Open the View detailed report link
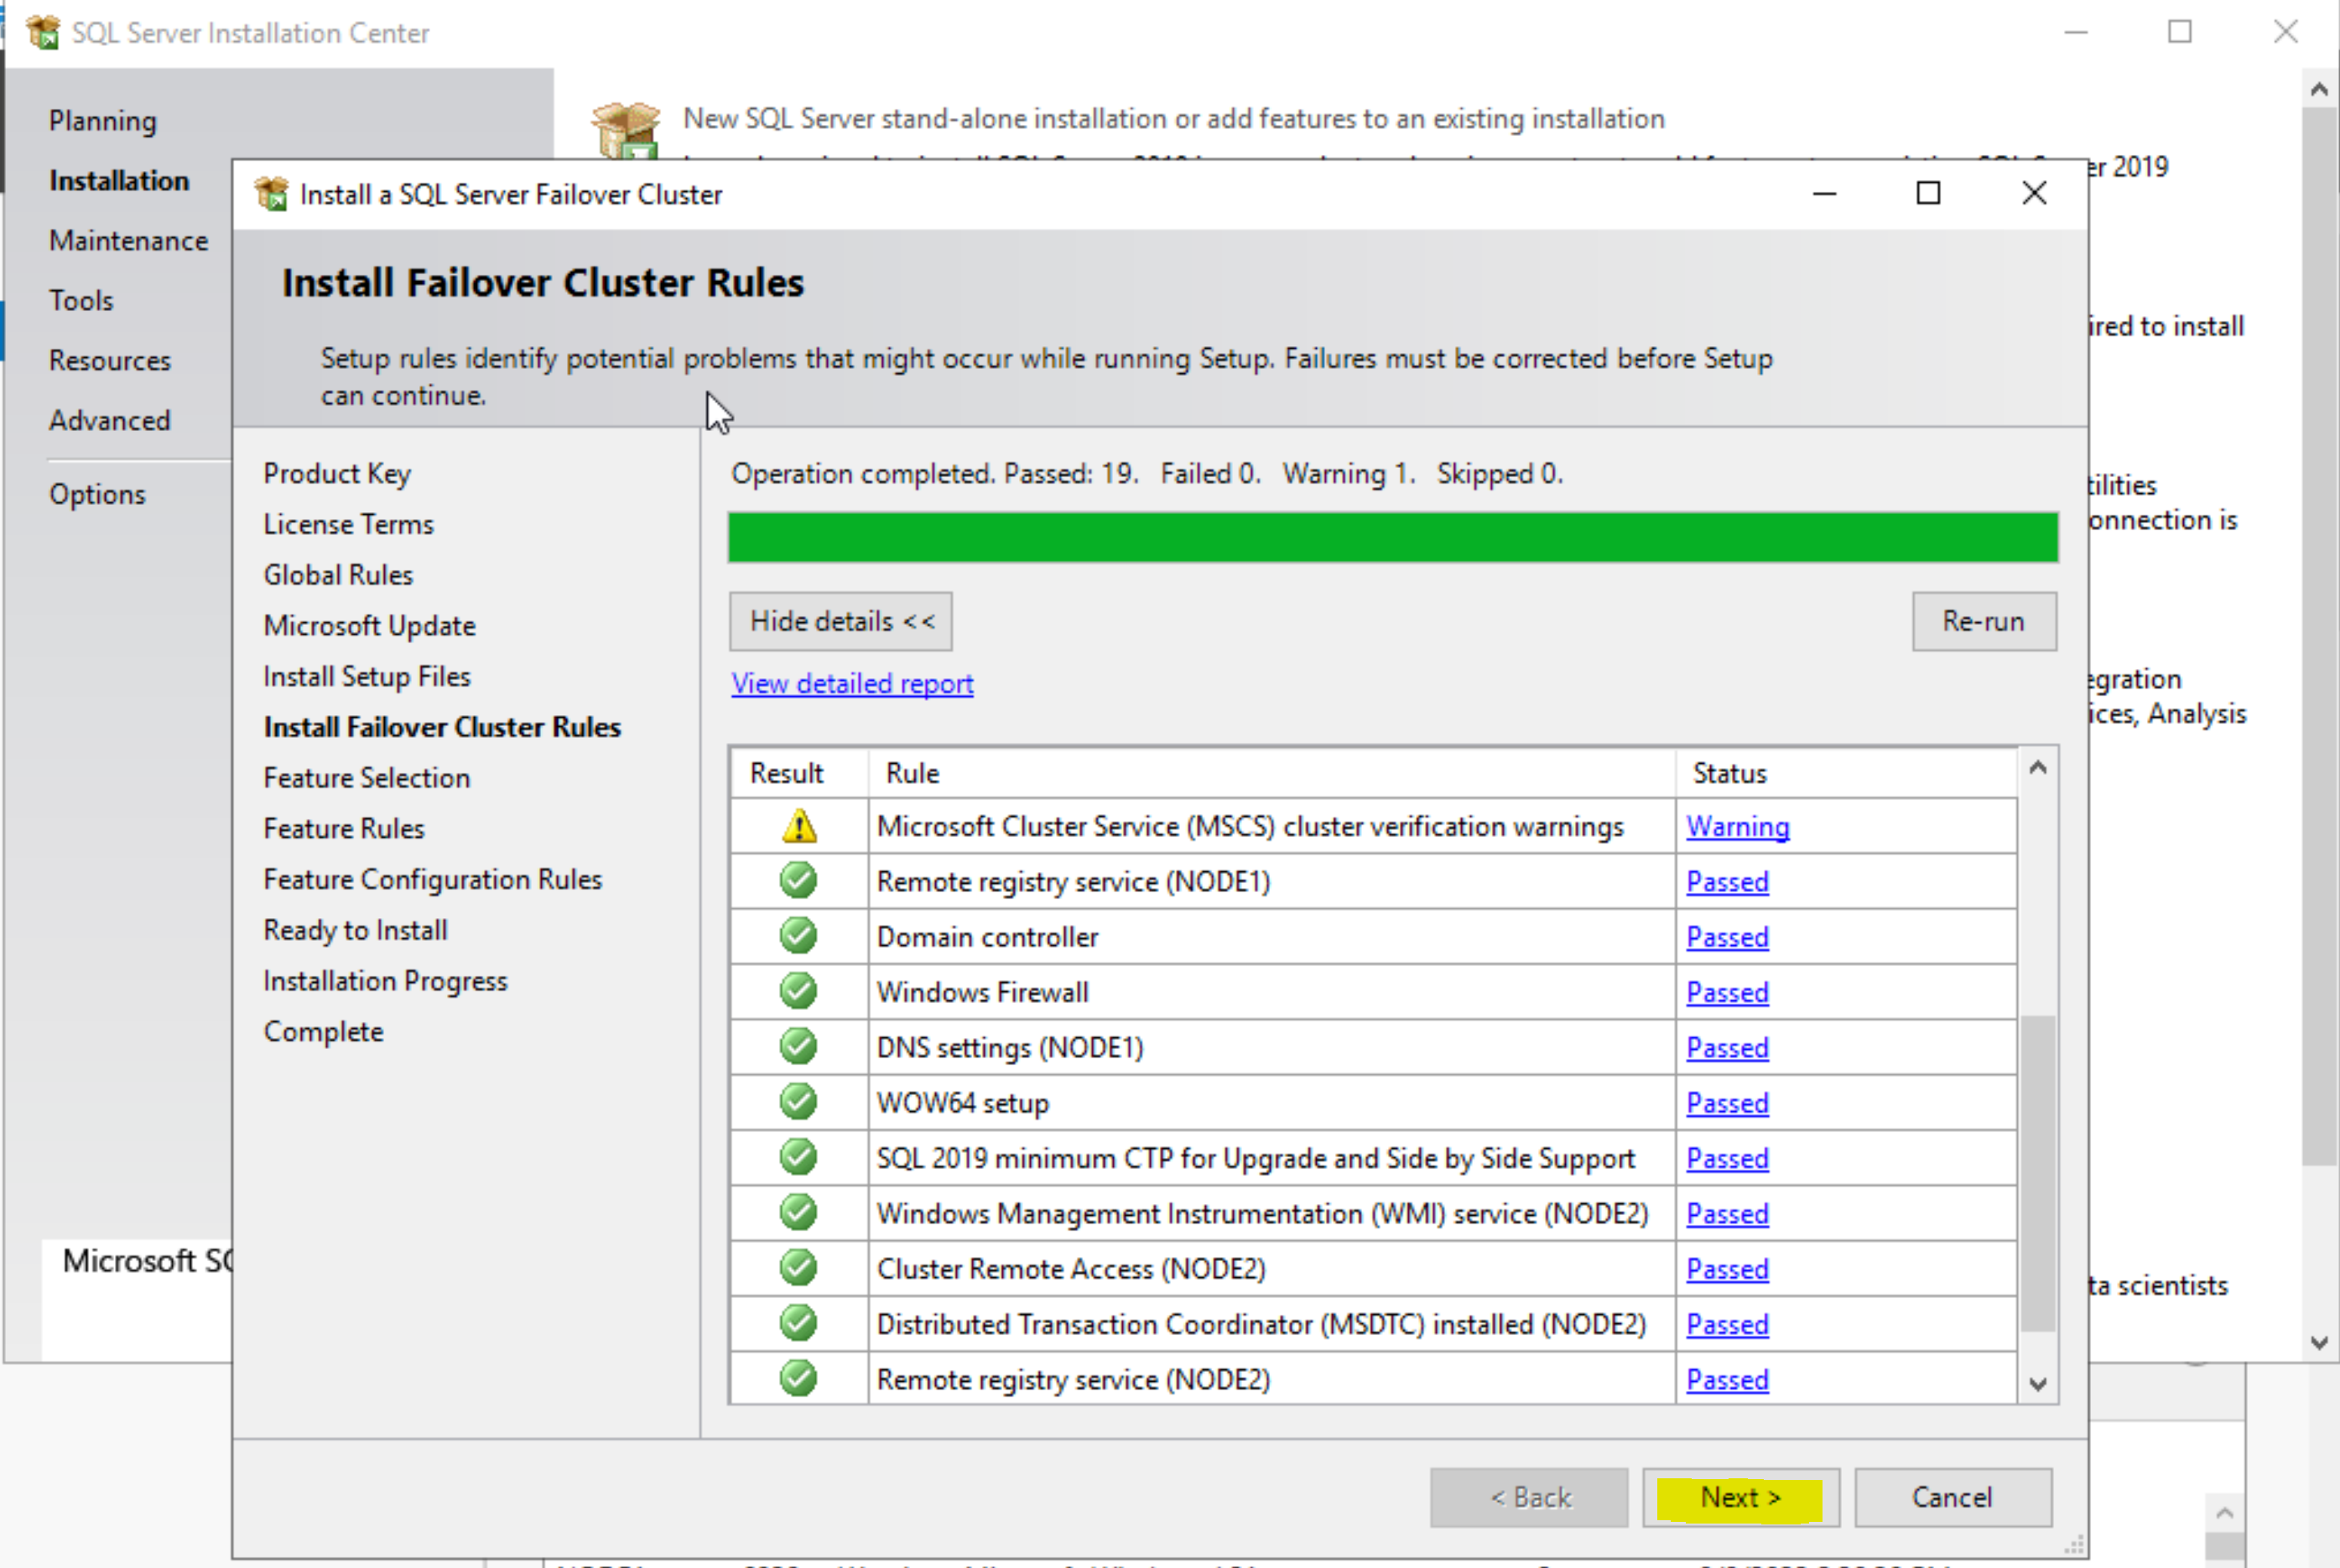Viewport: 2340px width, 1568px height. pyautogui.click(x=852, y=684)
